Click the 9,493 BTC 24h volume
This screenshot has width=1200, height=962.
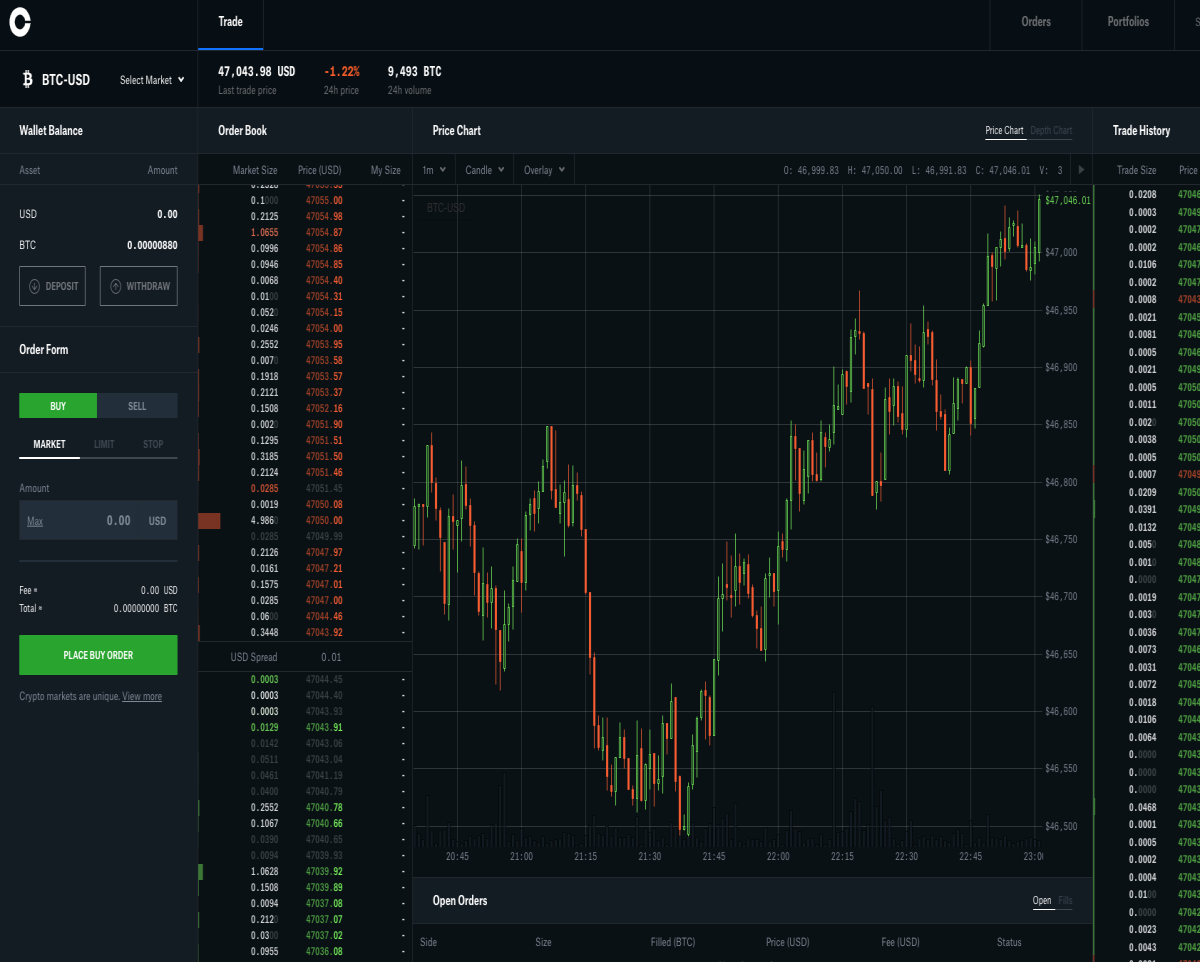(414, 72)
